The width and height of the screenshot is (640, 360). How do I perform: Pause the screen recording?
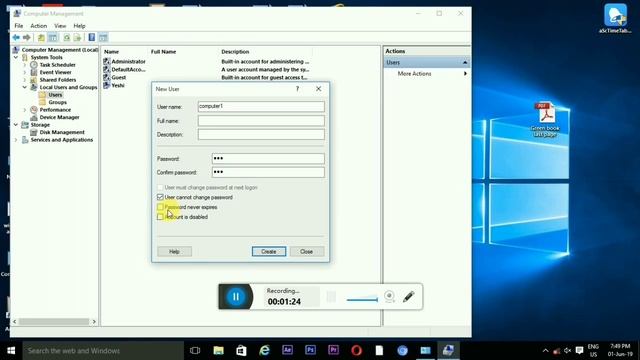coord(236,297)
